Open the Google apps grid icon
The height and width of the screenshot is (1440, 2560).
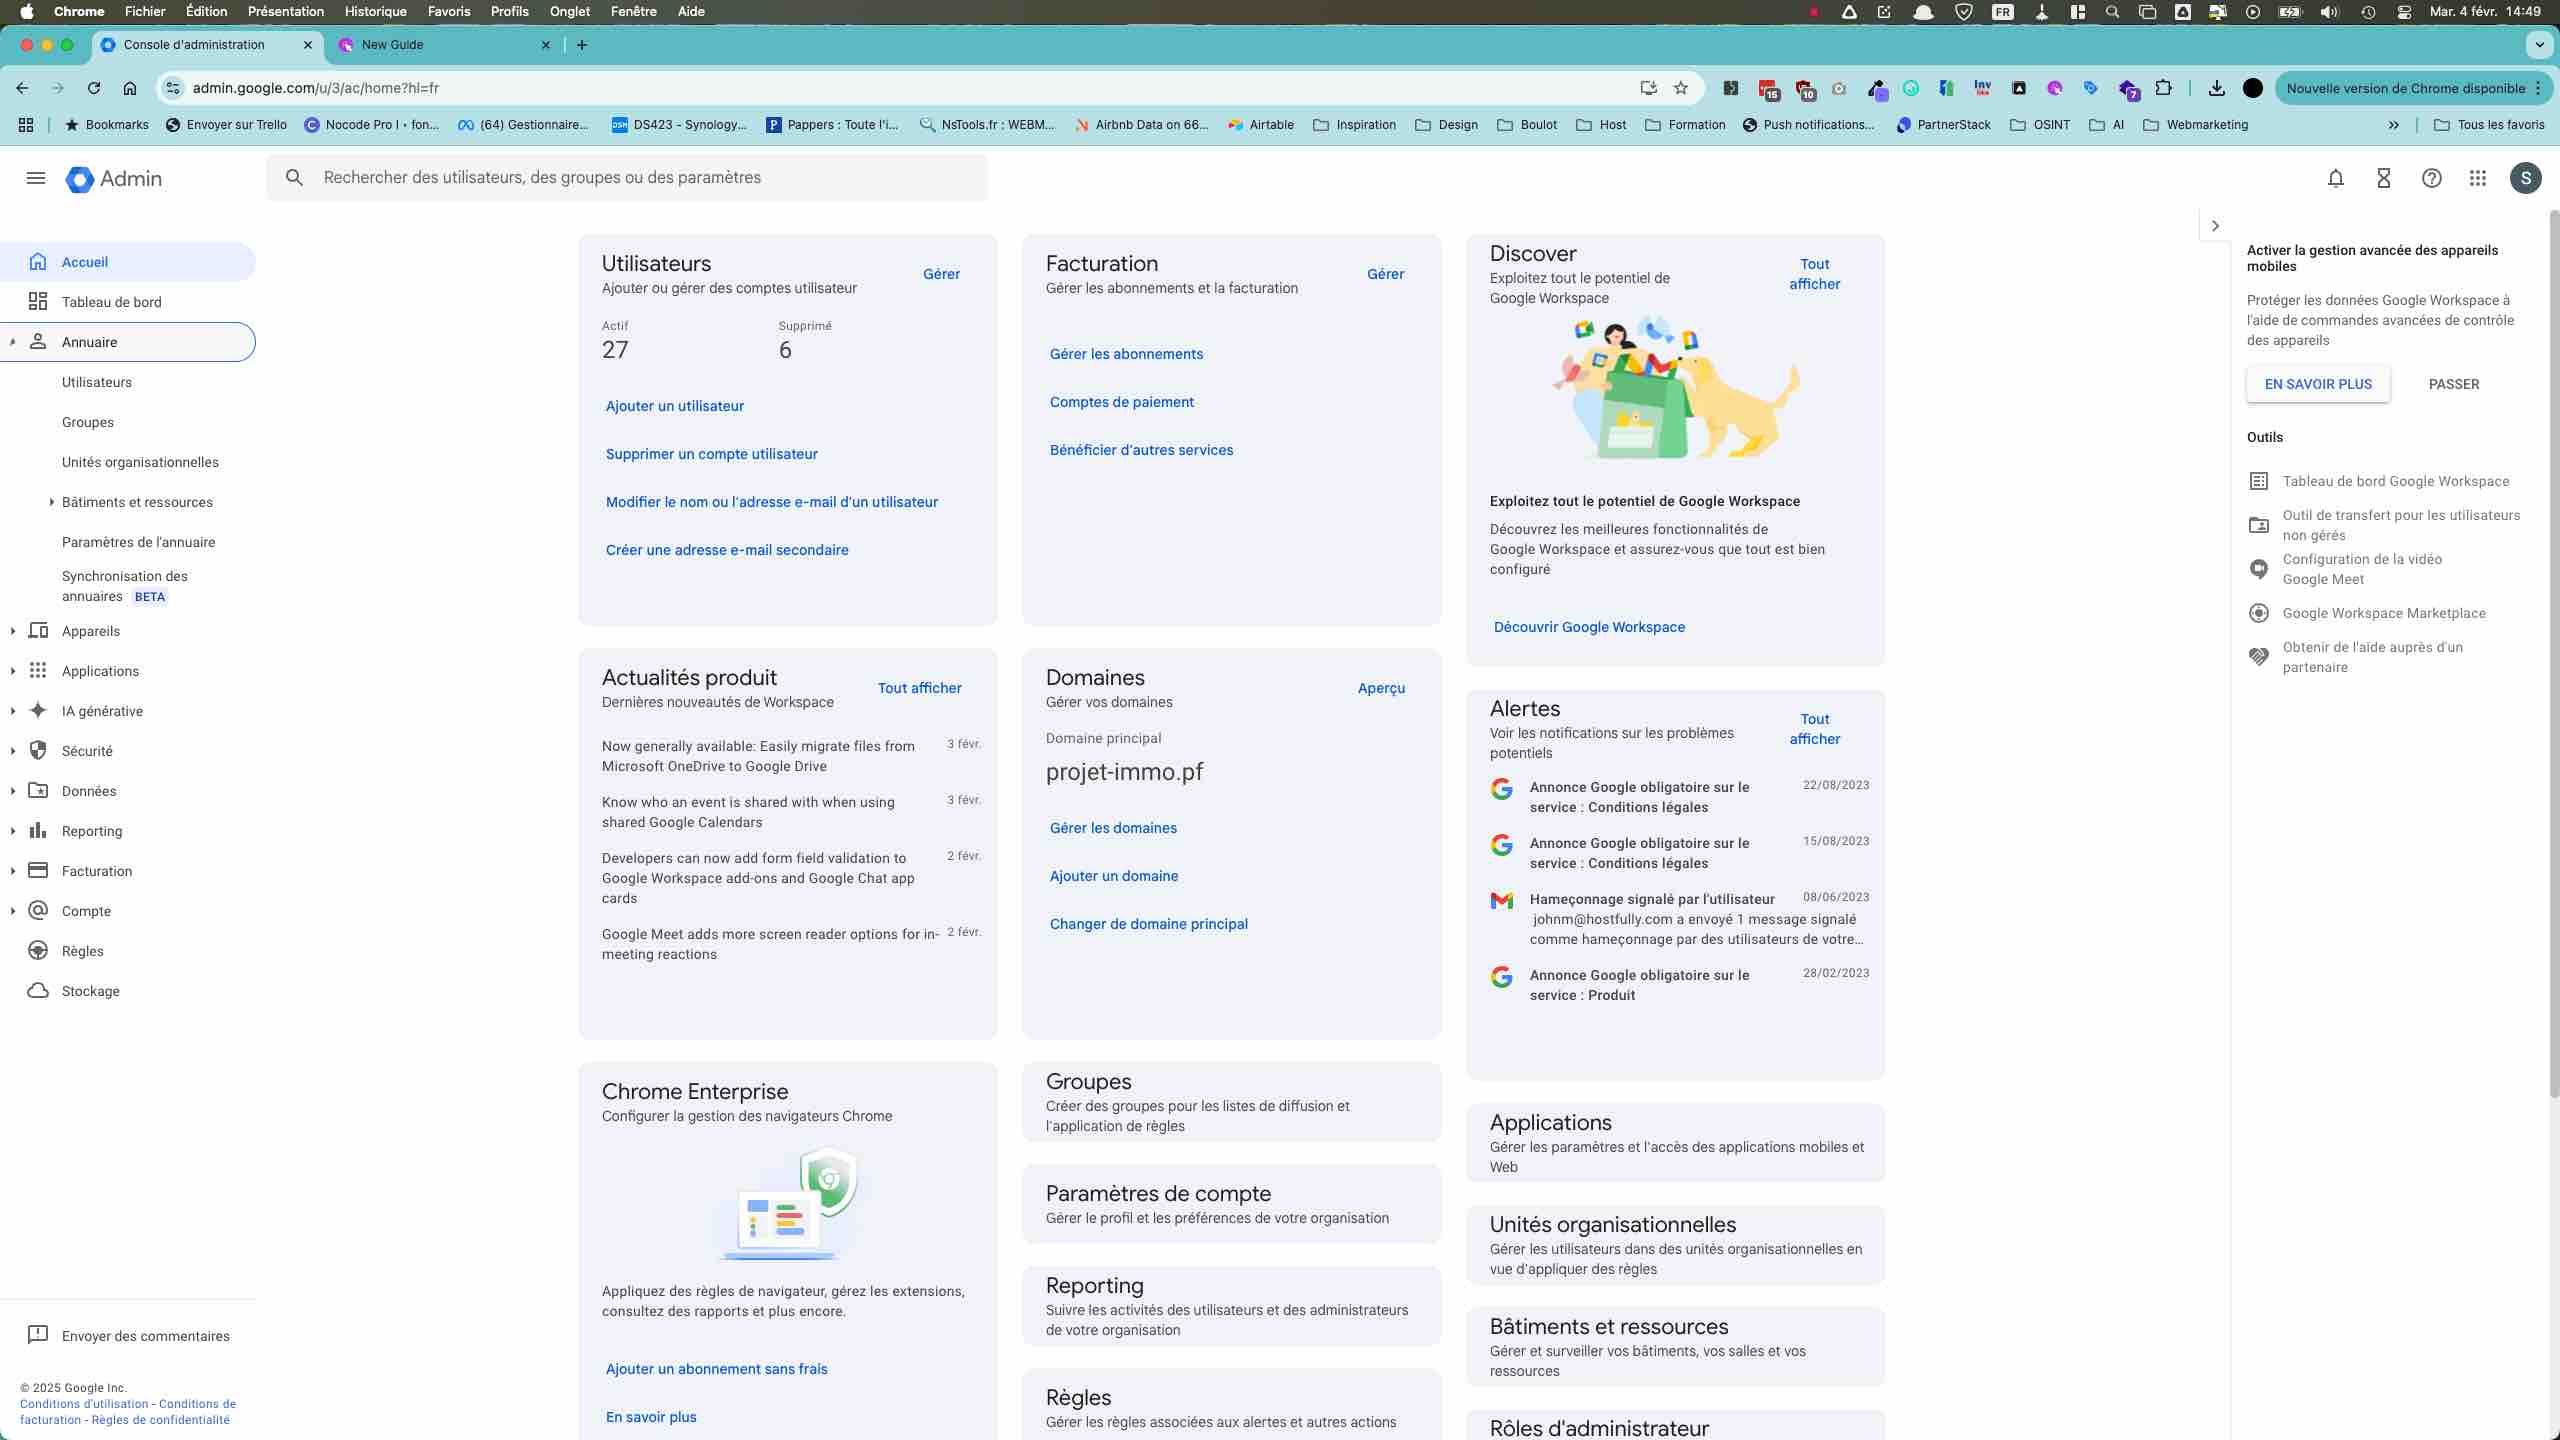pyautogui.click(x=2477, y=178)
